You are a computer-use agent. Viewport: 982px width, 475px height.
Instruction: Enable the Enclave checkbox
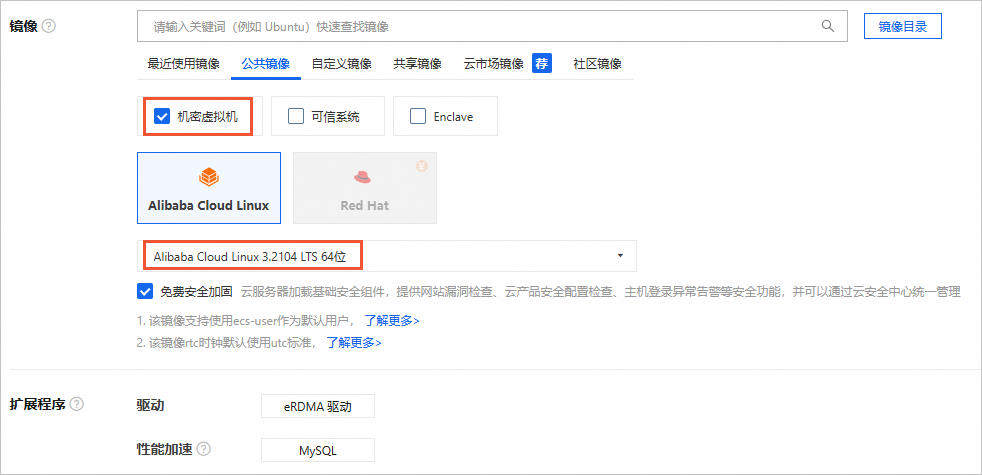point(418,117)
